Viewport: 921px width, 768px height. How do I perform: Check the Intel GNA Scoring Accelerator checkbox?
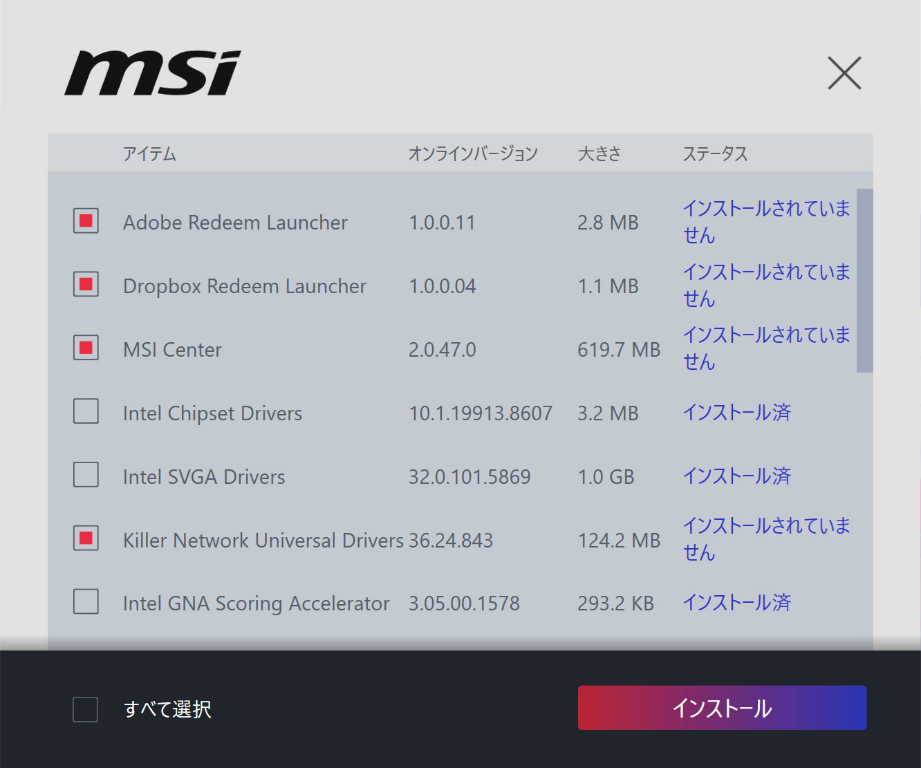[x=86, y=601]
